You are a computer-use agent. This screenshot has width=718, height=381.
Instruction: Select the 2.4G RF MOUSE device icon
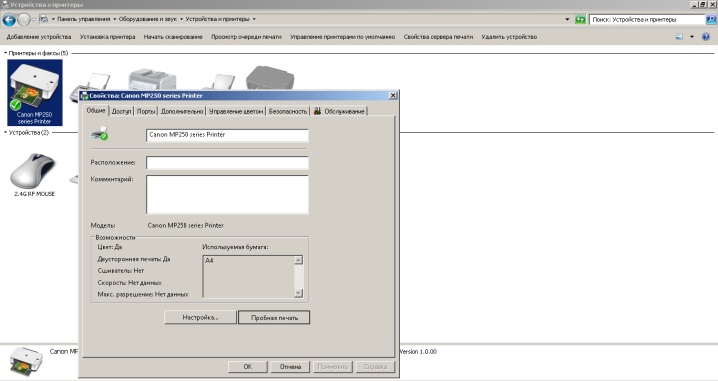coord(34,175)
